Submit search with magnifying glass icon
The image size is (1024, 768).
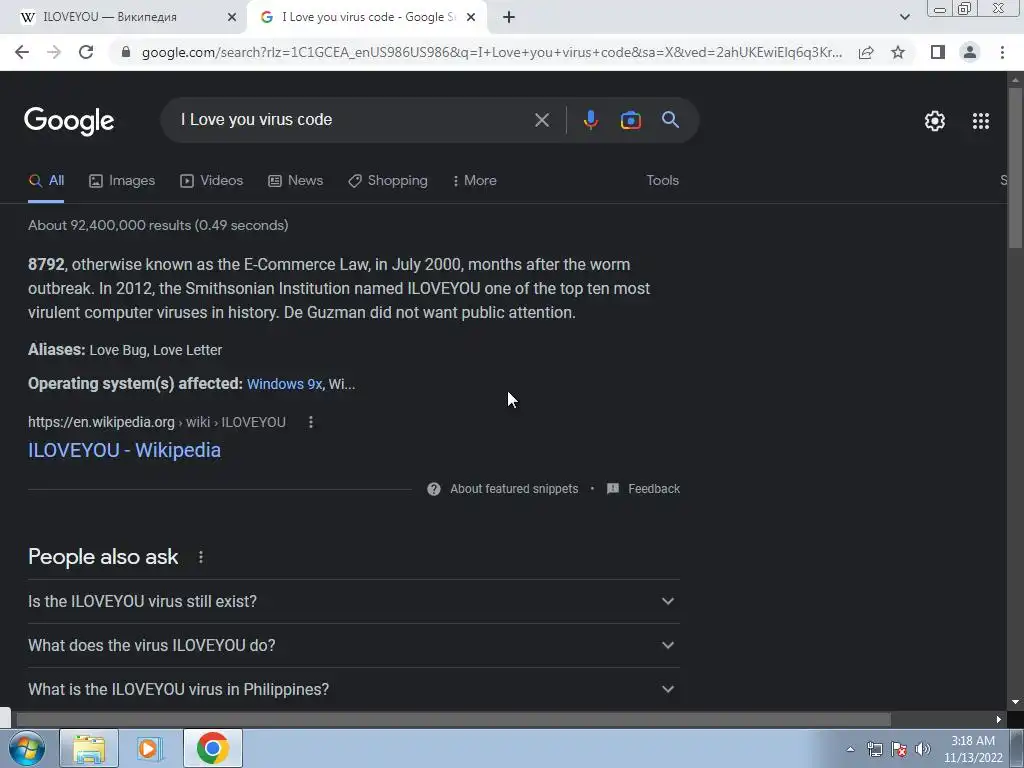[x=670, y=120]
